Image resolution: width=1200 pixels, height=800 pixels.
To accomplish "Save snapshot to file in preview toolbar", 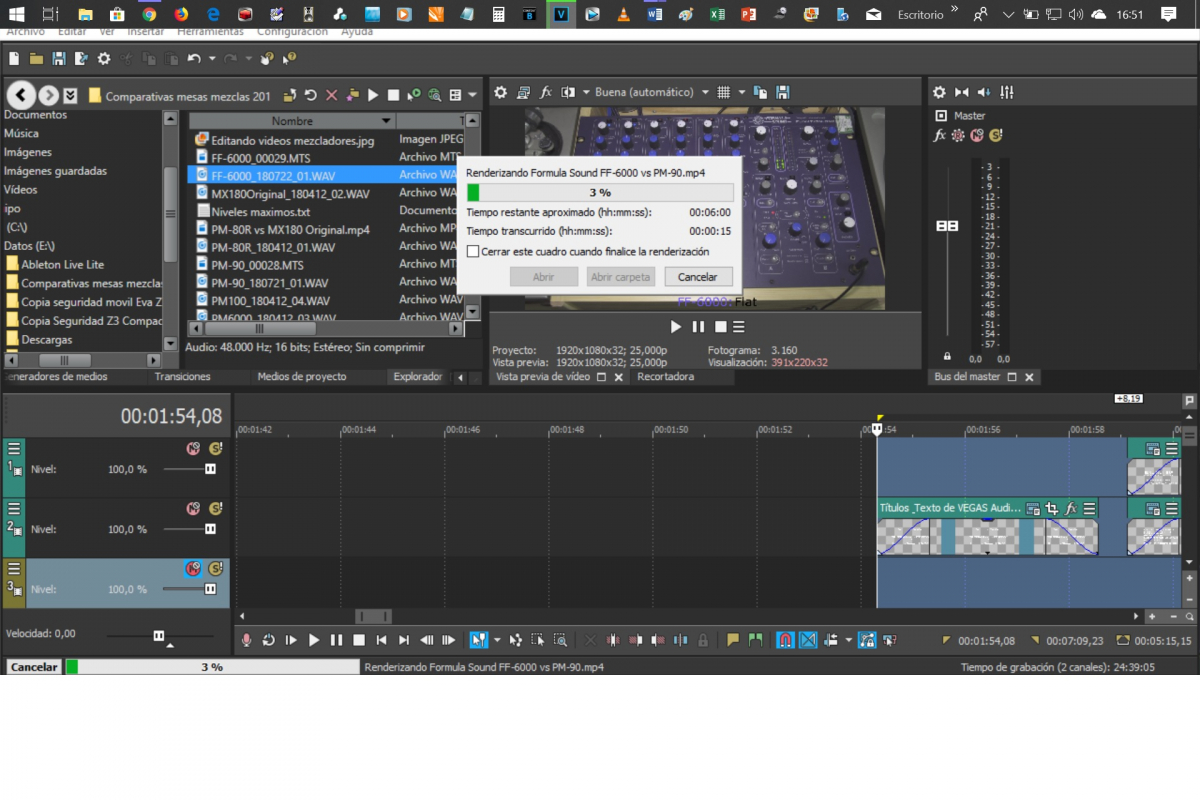I will point(782,92).
